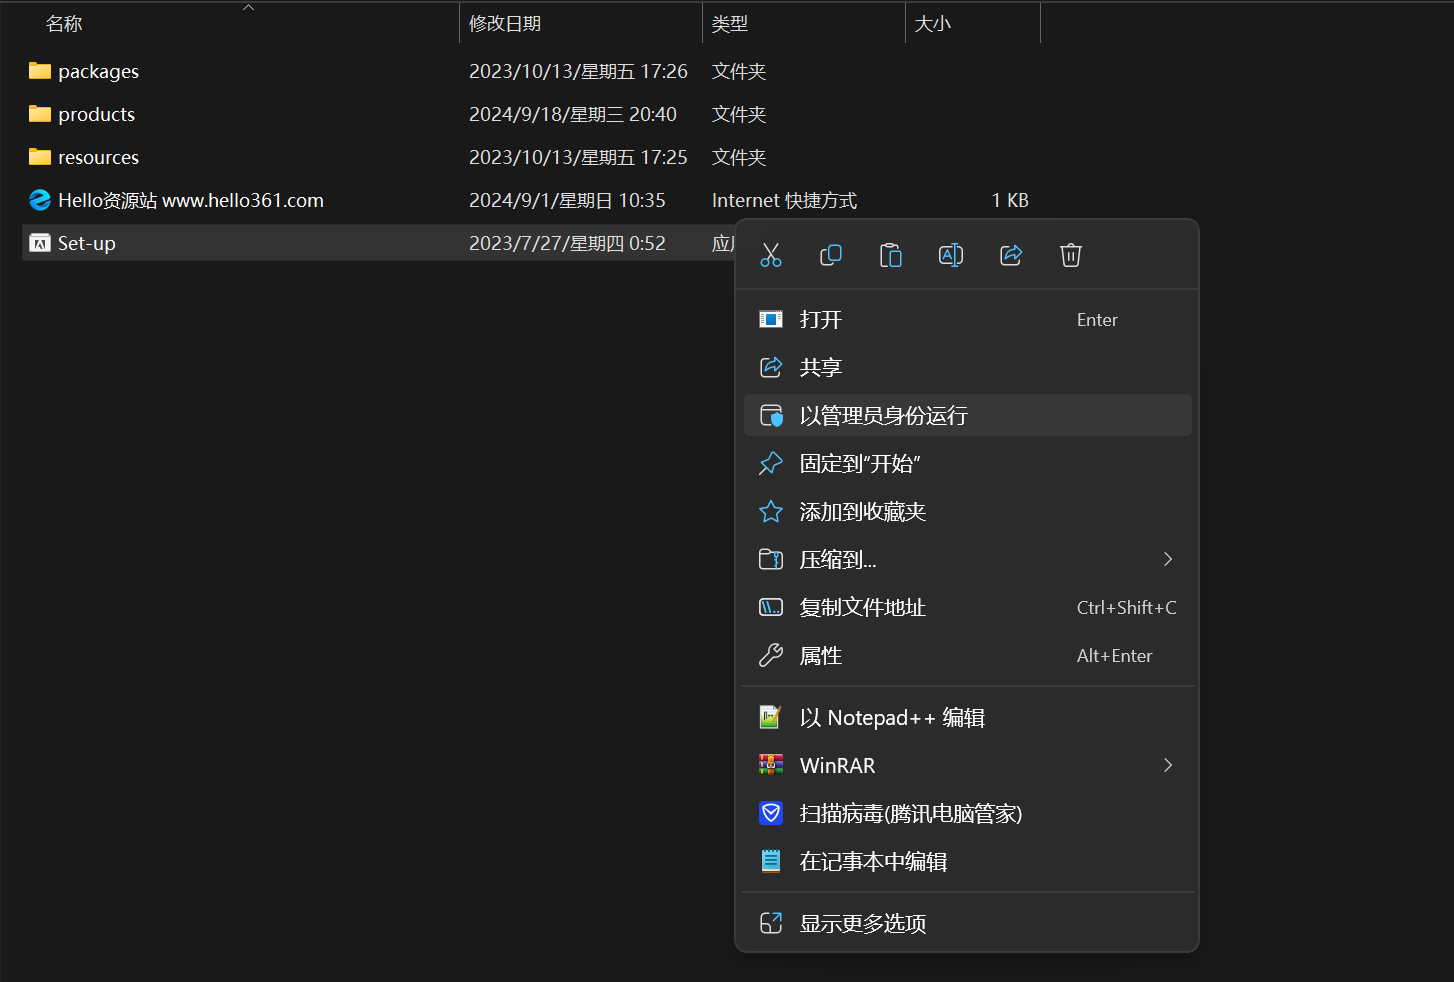Image resolution: width=1454 pixels, height=982 pixels.
Task: Click the Cut scissors icon
Action: 771,255
